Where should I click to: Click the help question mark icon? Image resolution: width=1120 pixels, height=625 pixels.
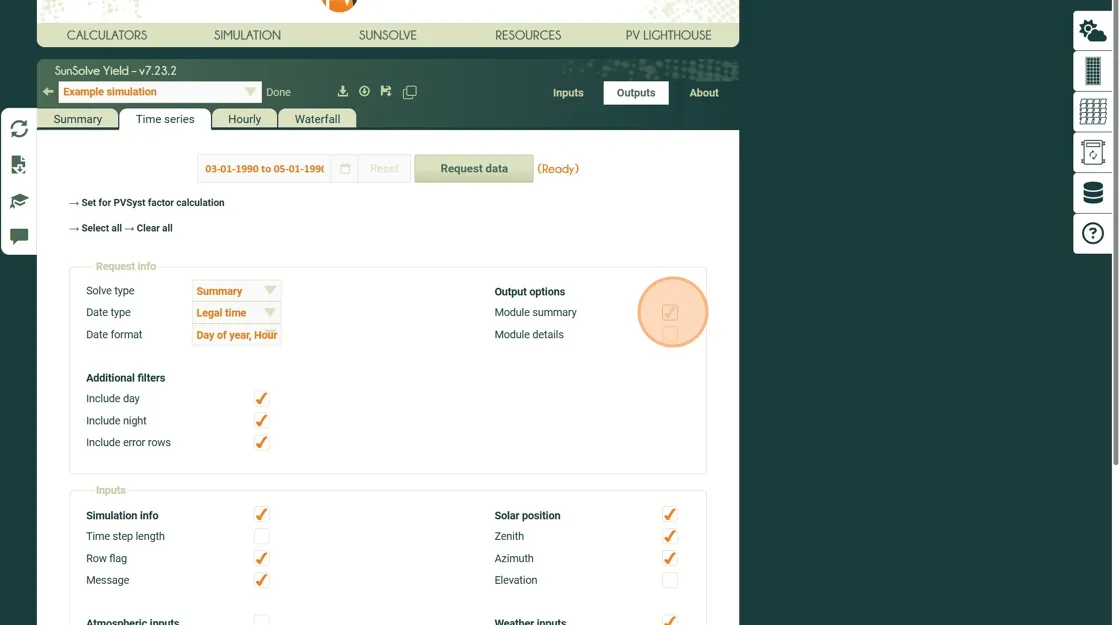(x=1092, y=234)
